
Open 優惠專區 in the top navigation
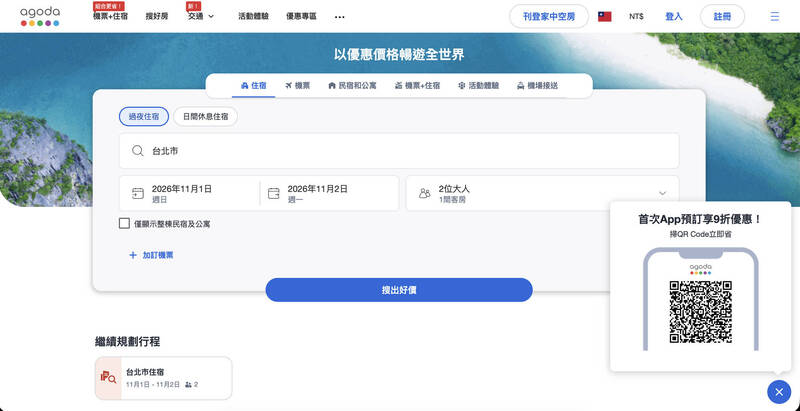[301, 16]
